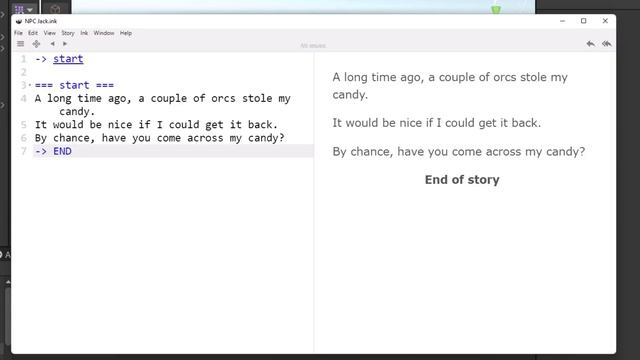Follow the underlined 'start' divert link on line 1
The height and width of the screenshot is (360, 640).
click(68, 59)
